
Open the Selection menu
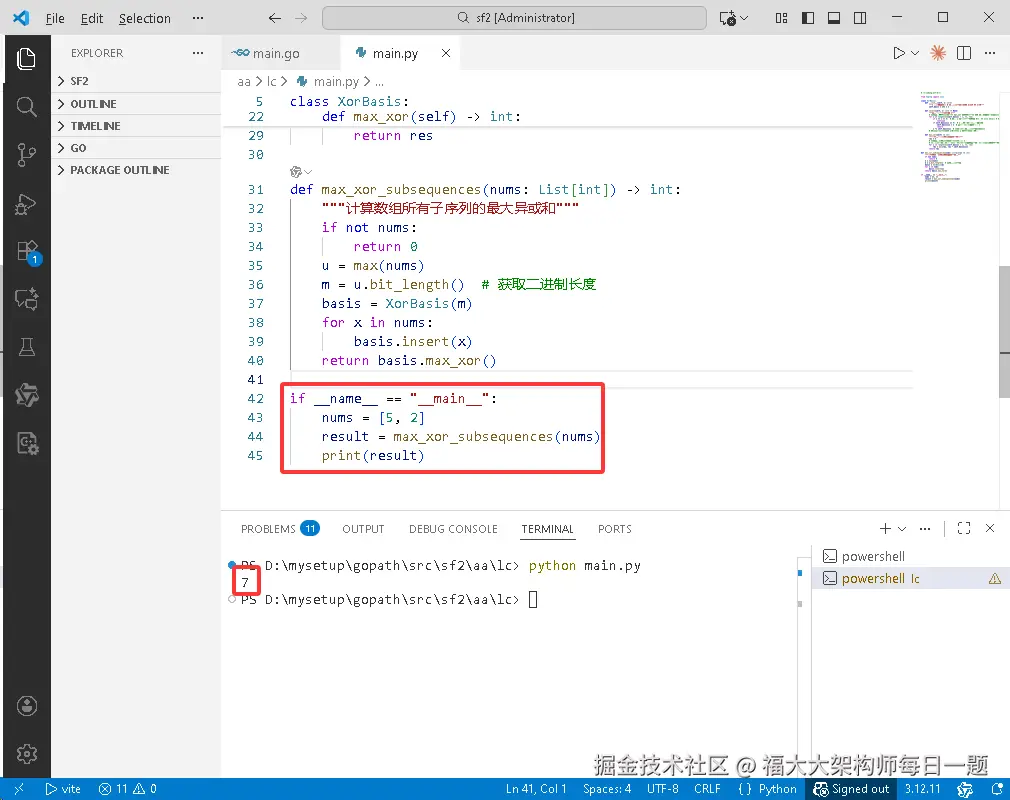coord(144,18)
